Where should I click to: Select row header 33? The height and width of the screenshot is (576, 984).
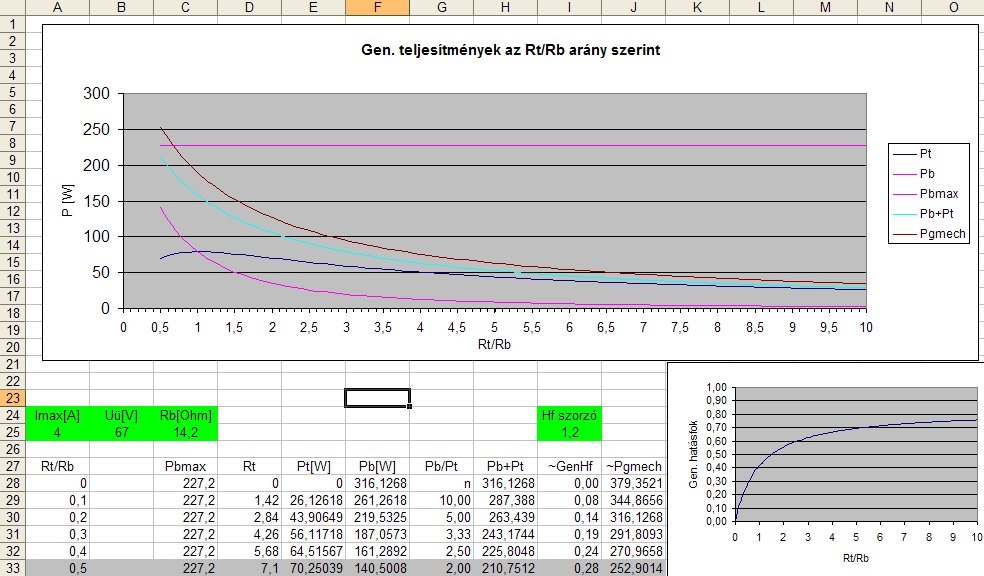(x=13, y=568)
